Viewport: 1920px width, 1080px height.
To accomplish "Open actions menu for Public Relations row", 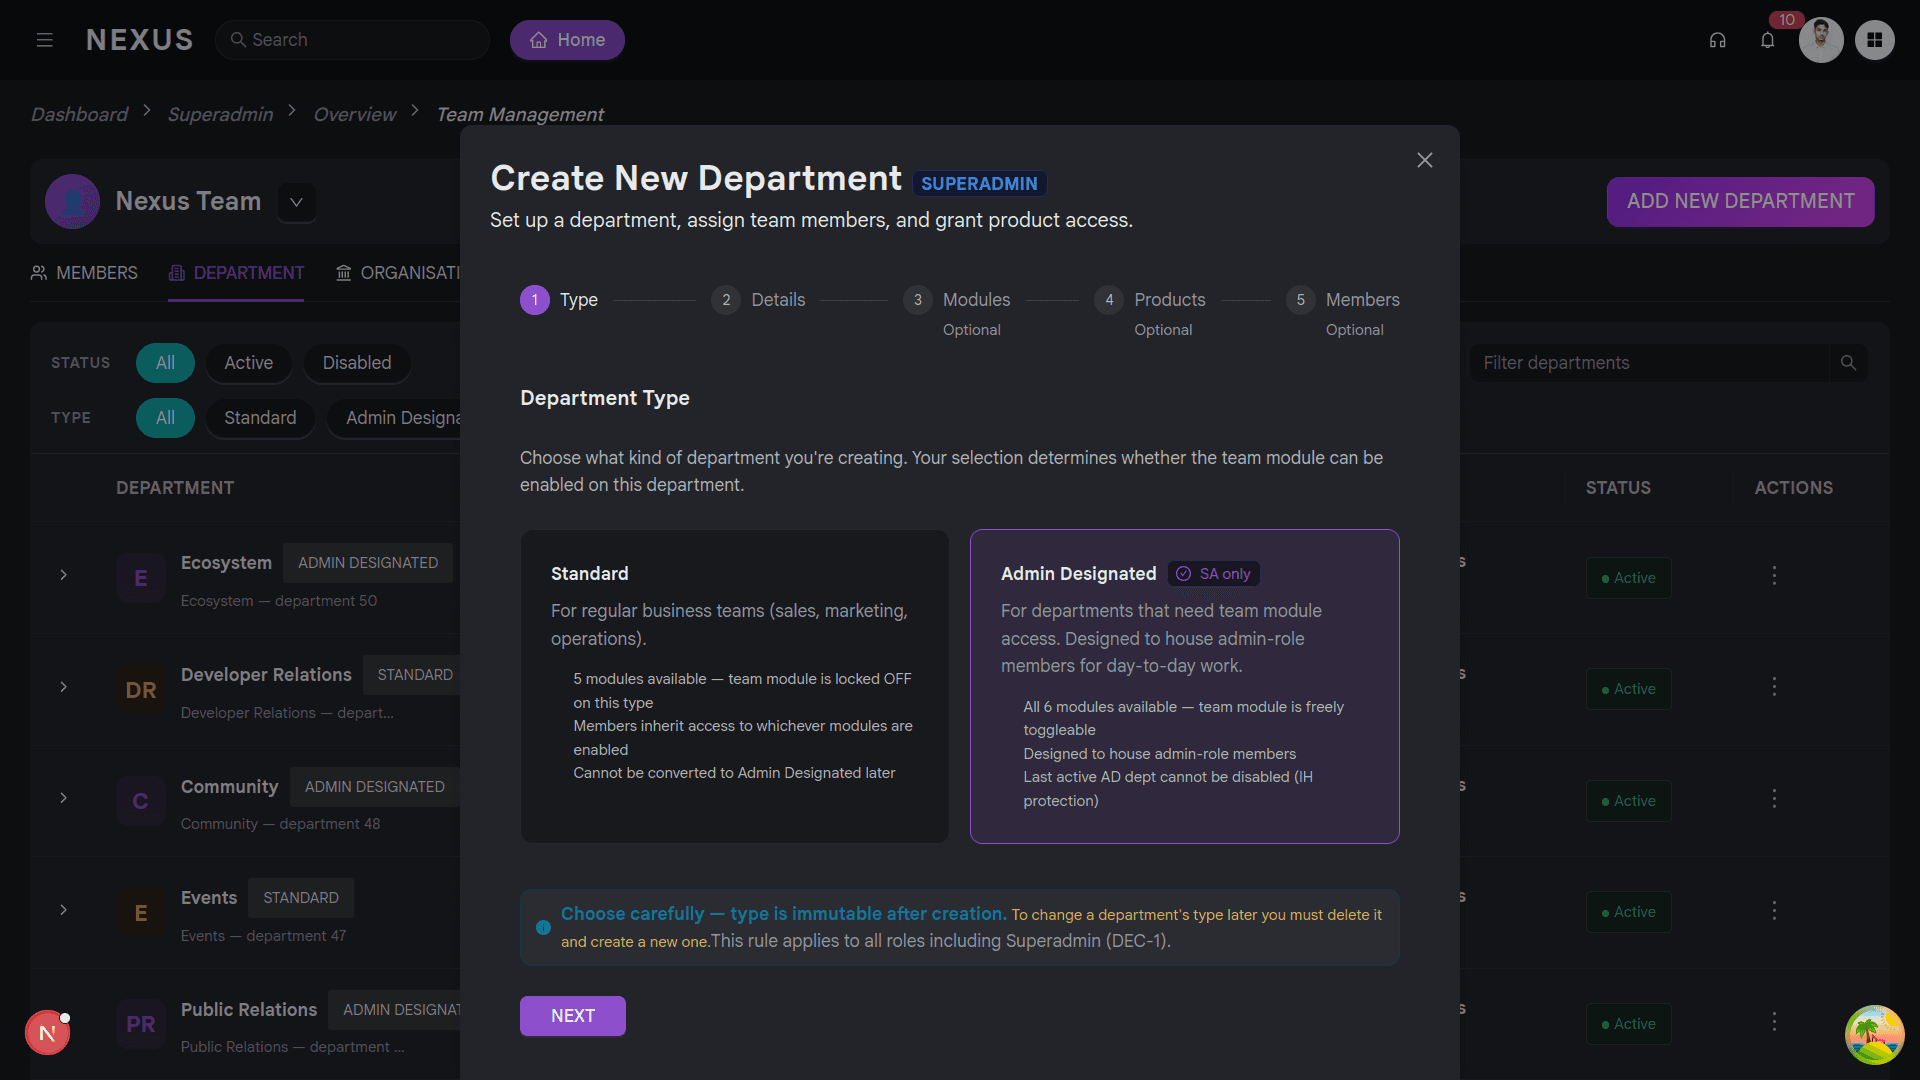I will click(1774, 1022).
